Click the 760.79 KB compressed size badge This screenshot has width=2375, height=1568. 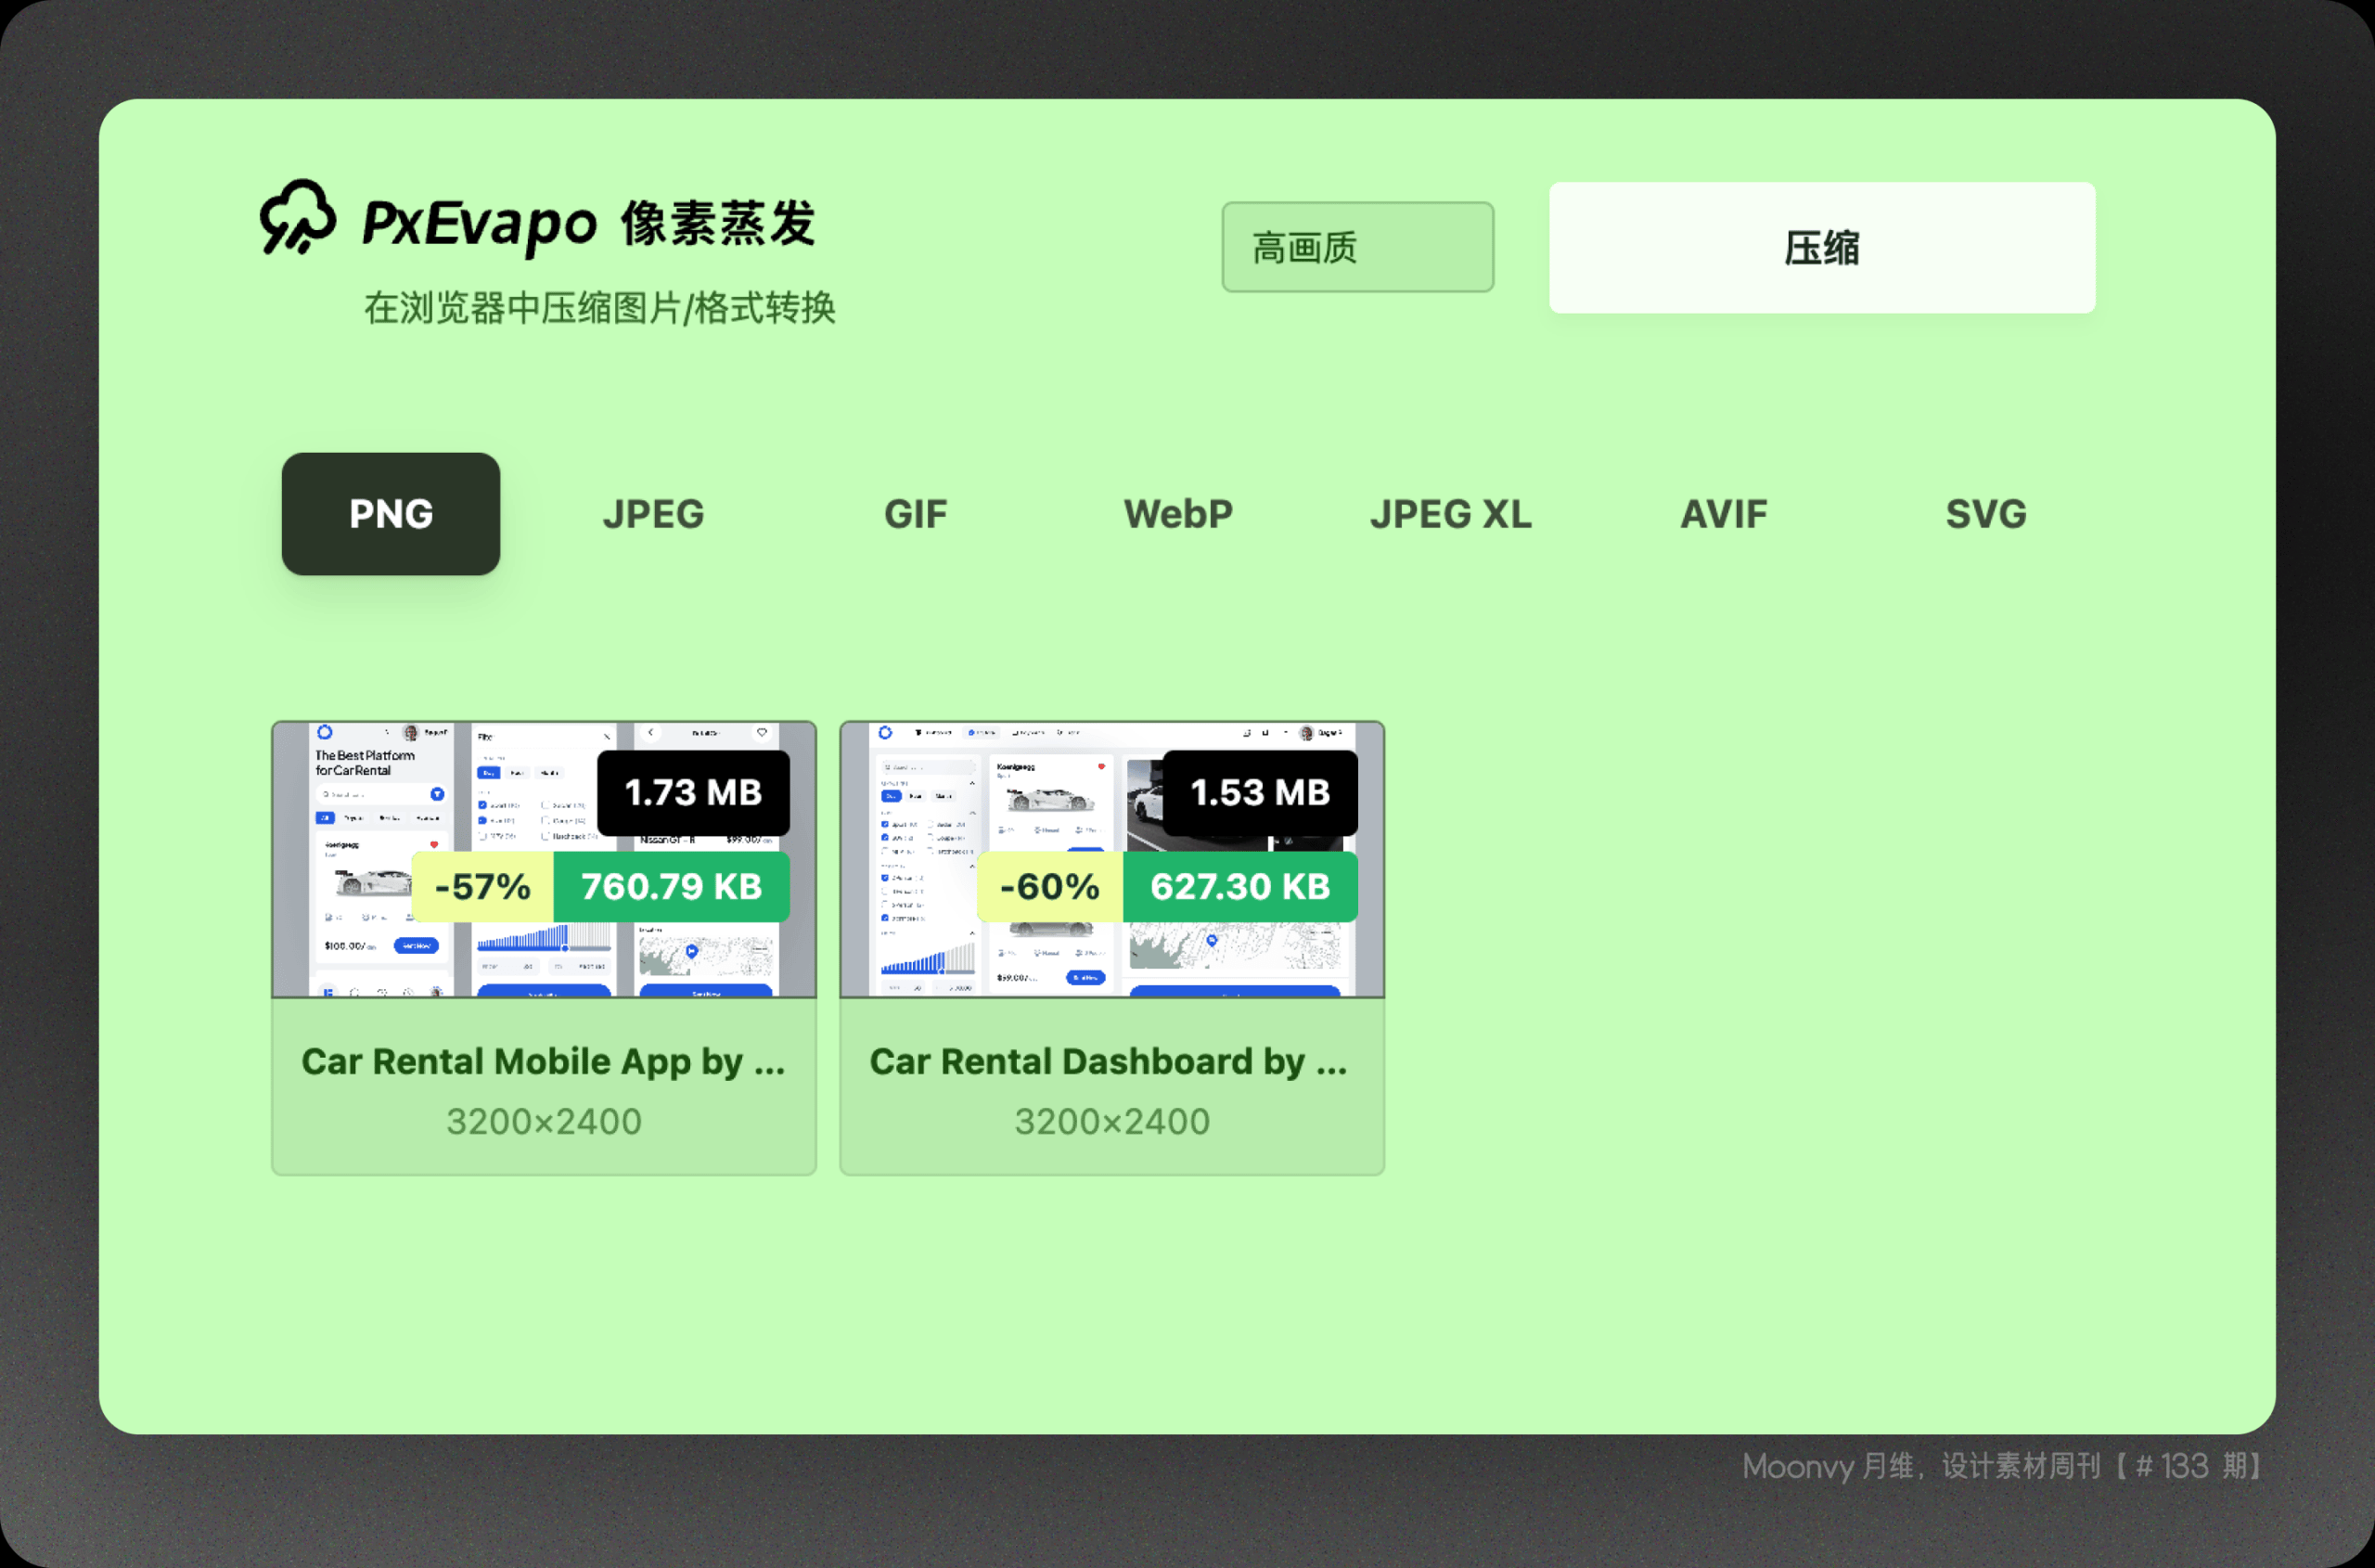coord(672,887)
